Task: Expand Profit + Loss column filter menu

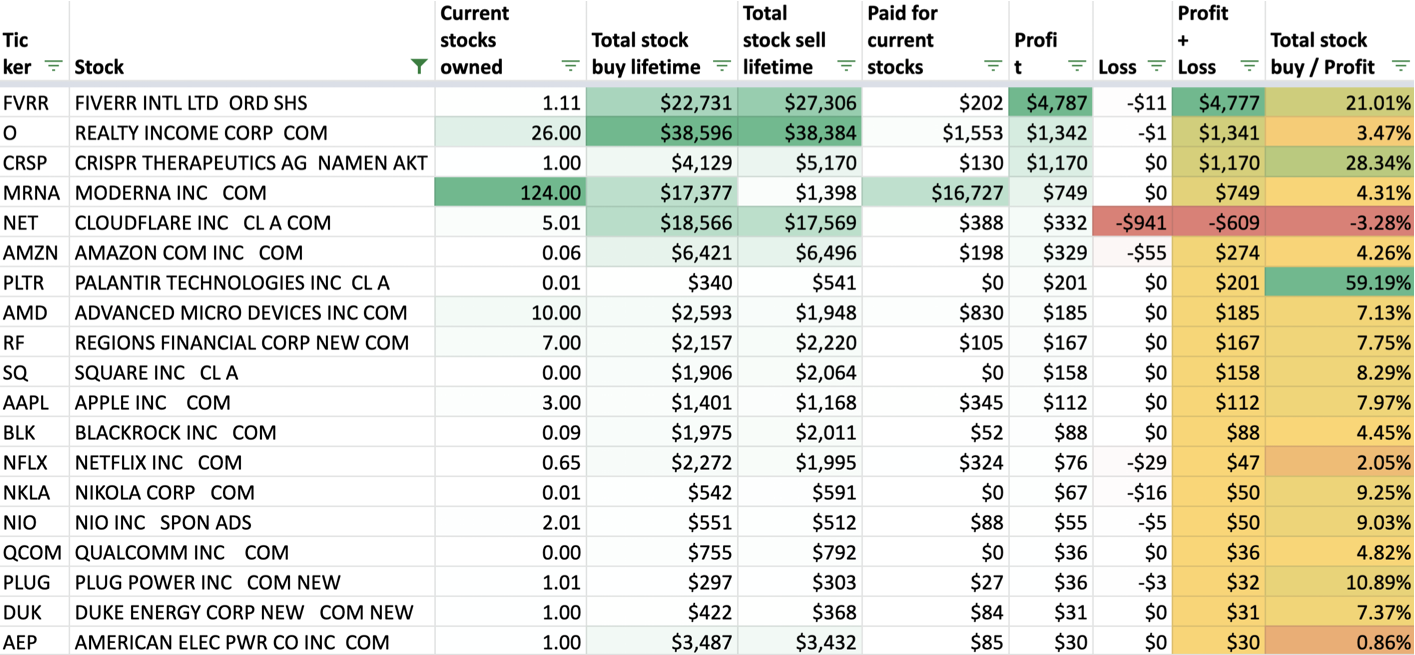Action: point(1249,67)
